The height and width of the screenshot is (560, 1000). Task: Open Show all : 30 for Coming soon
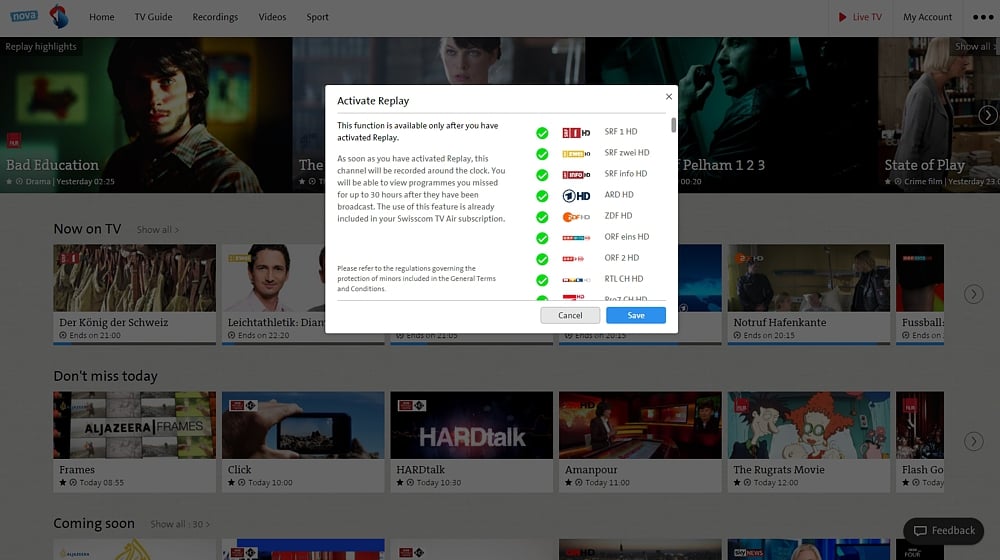tap(180, 524)
